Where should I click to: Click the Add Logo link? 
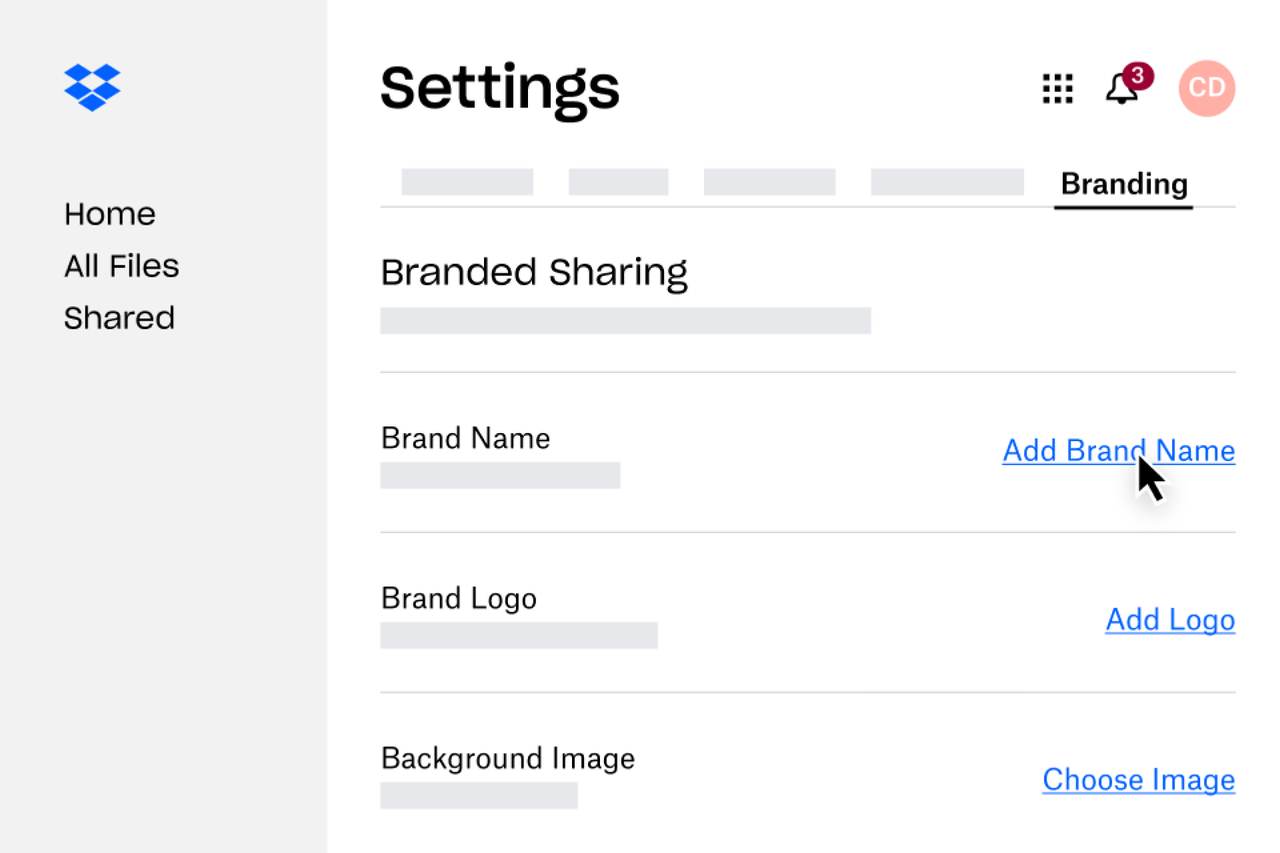click(x=1170, y=620)
